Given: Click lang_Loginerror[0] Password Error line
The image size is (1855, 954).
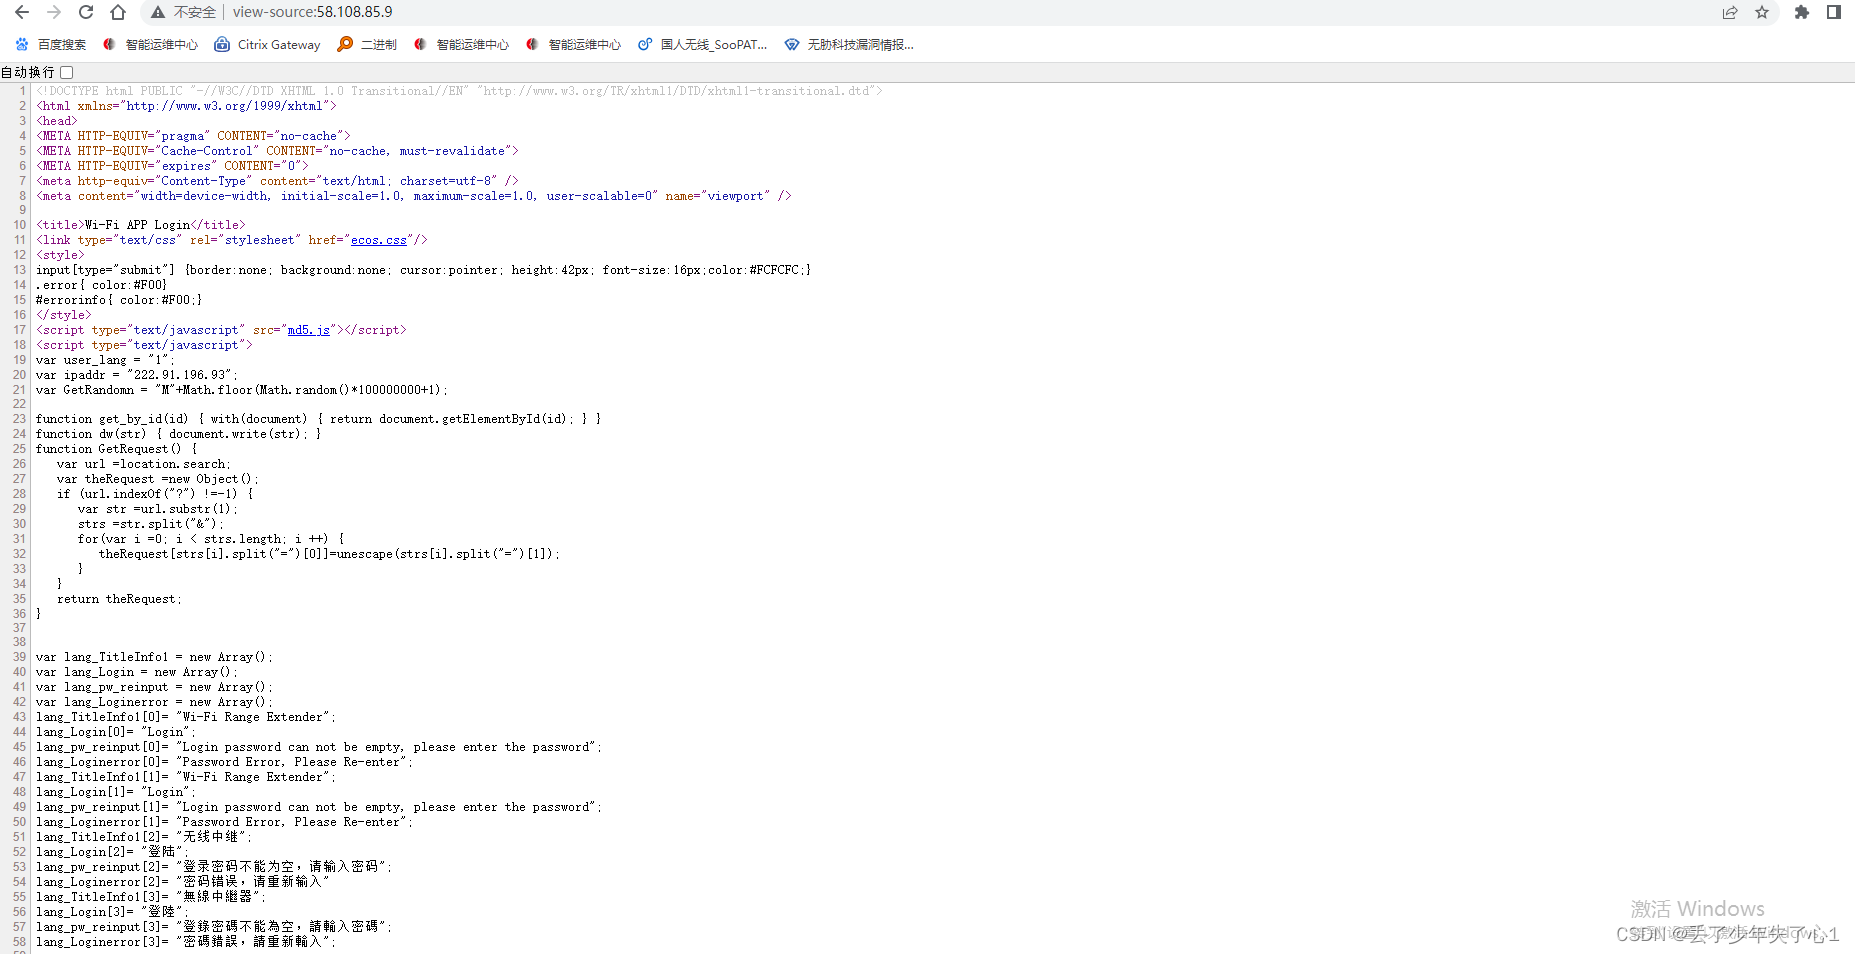Looking at the screenshot, I should tap(224, 762).
